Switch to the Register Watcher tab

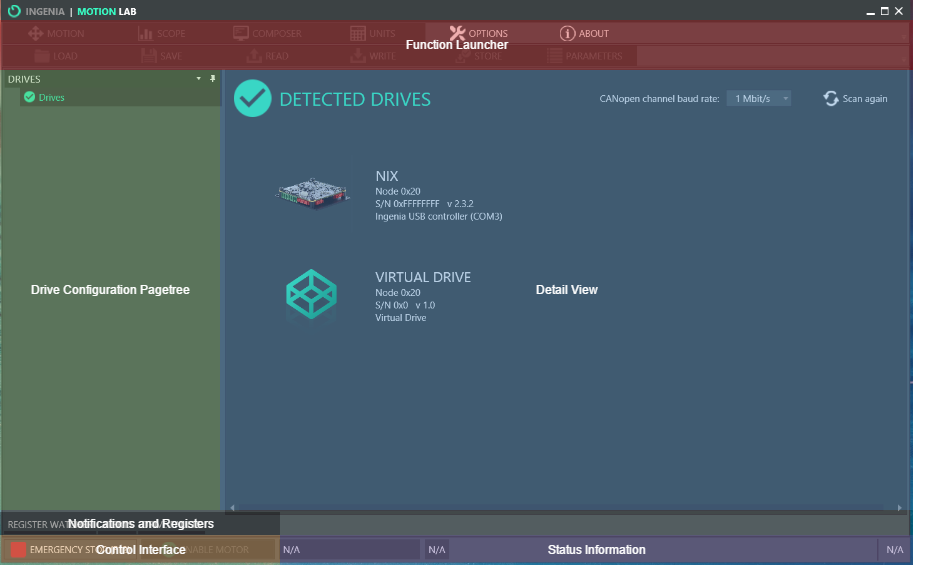coord(35,524)
